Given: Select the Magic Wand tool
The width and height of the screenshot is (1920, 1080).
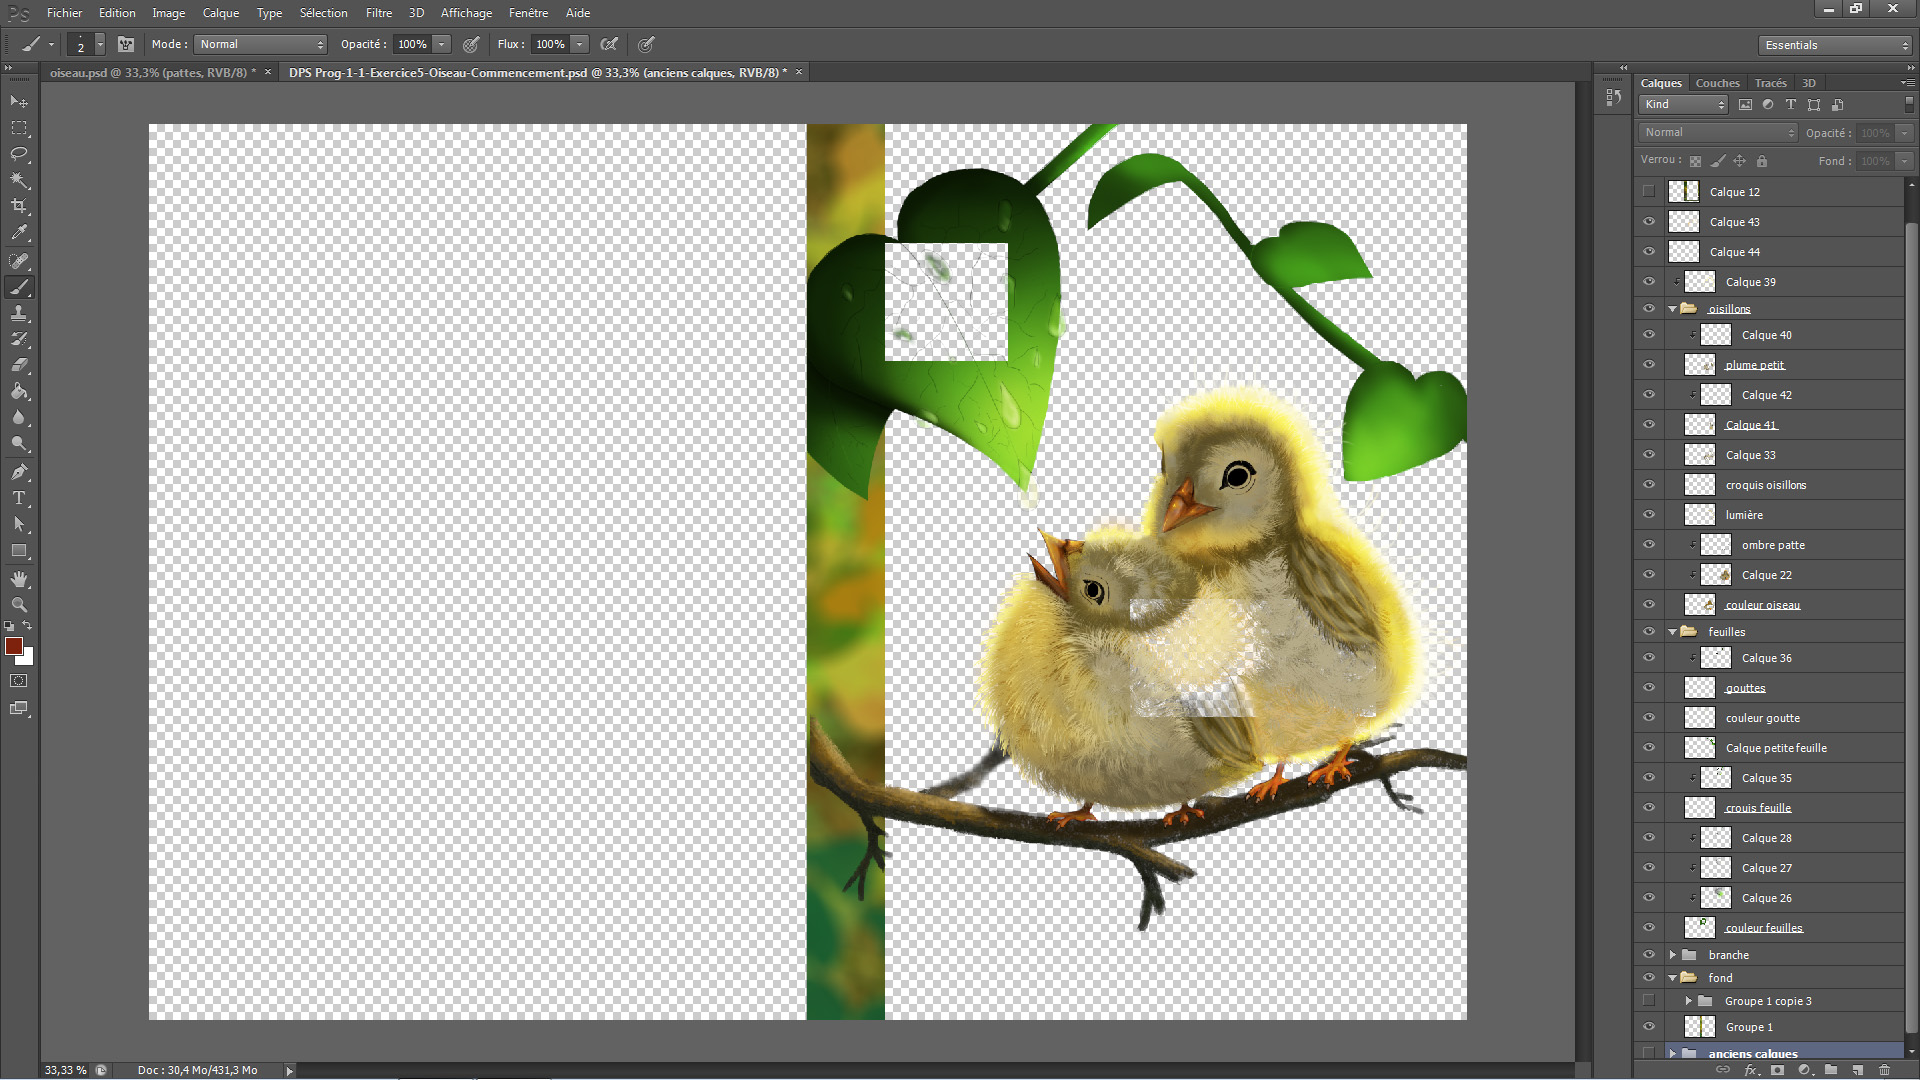Looking at the screenshot, I should 19,180.
